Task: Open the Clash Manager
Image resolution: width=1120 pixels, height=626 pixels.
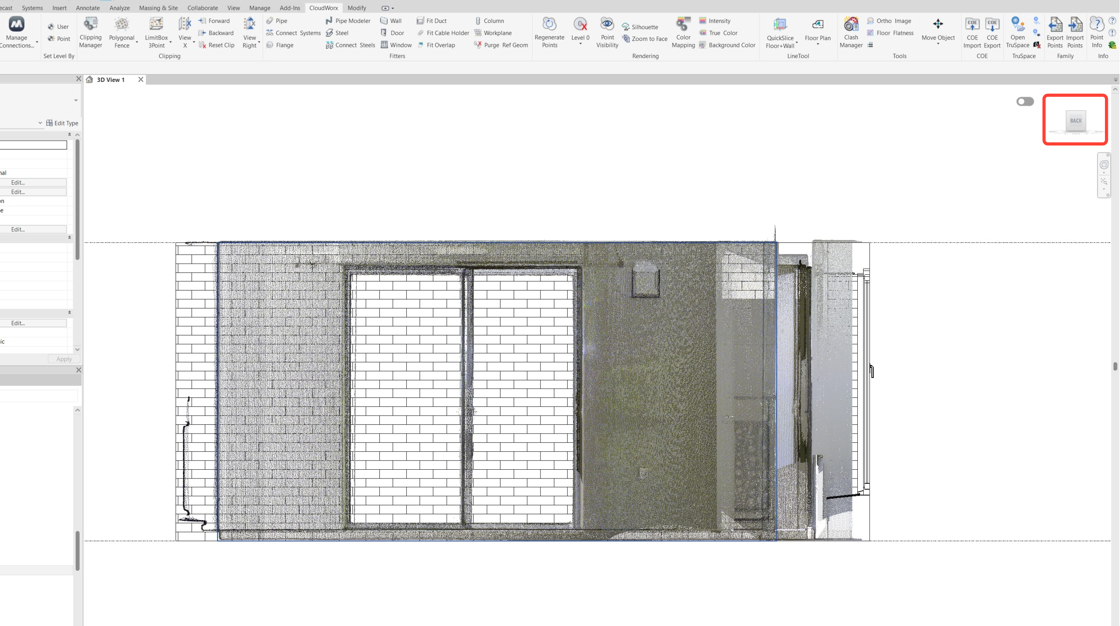Action: [x=851, y=33]
